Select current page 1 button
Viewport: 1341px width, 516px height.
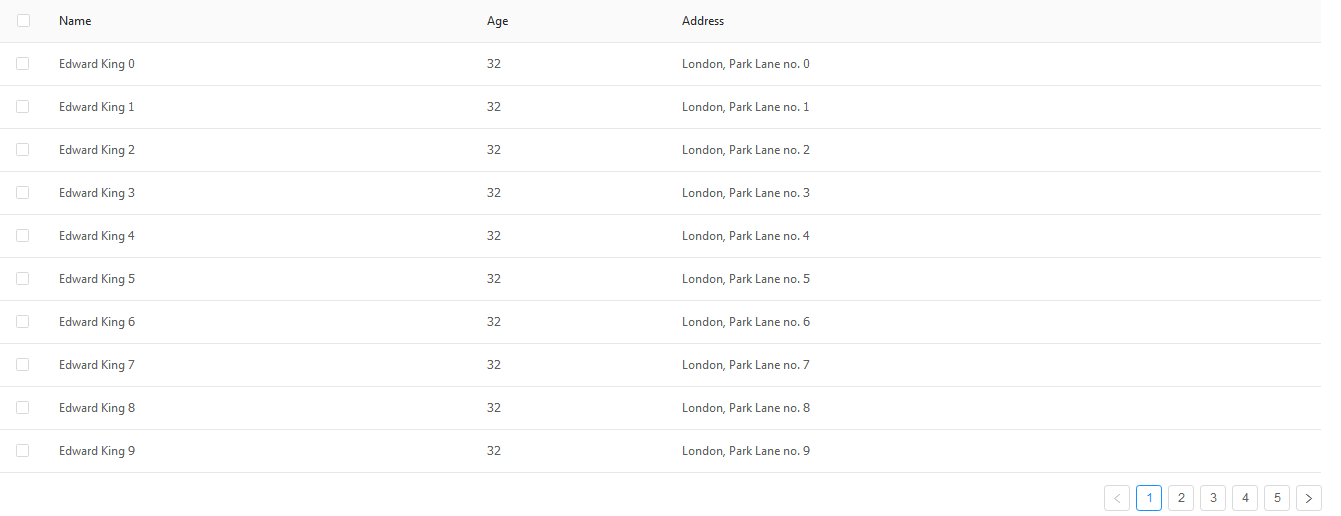[x=1149, y=498]
